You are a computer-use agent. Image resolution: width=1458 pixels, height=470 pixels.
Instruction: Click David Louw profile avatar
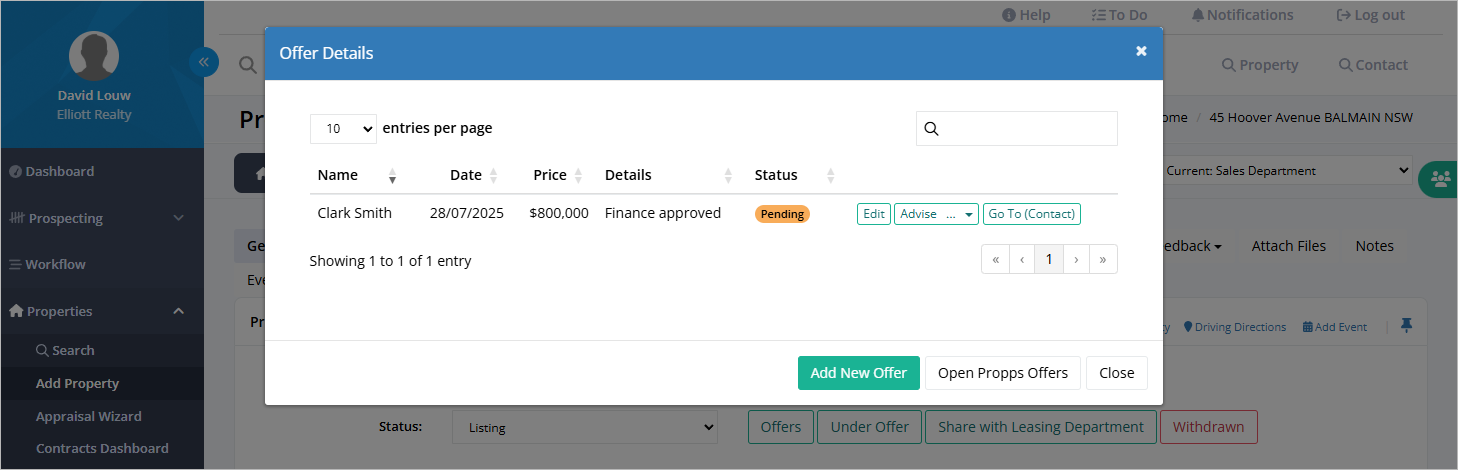click(x=94, y=55)
